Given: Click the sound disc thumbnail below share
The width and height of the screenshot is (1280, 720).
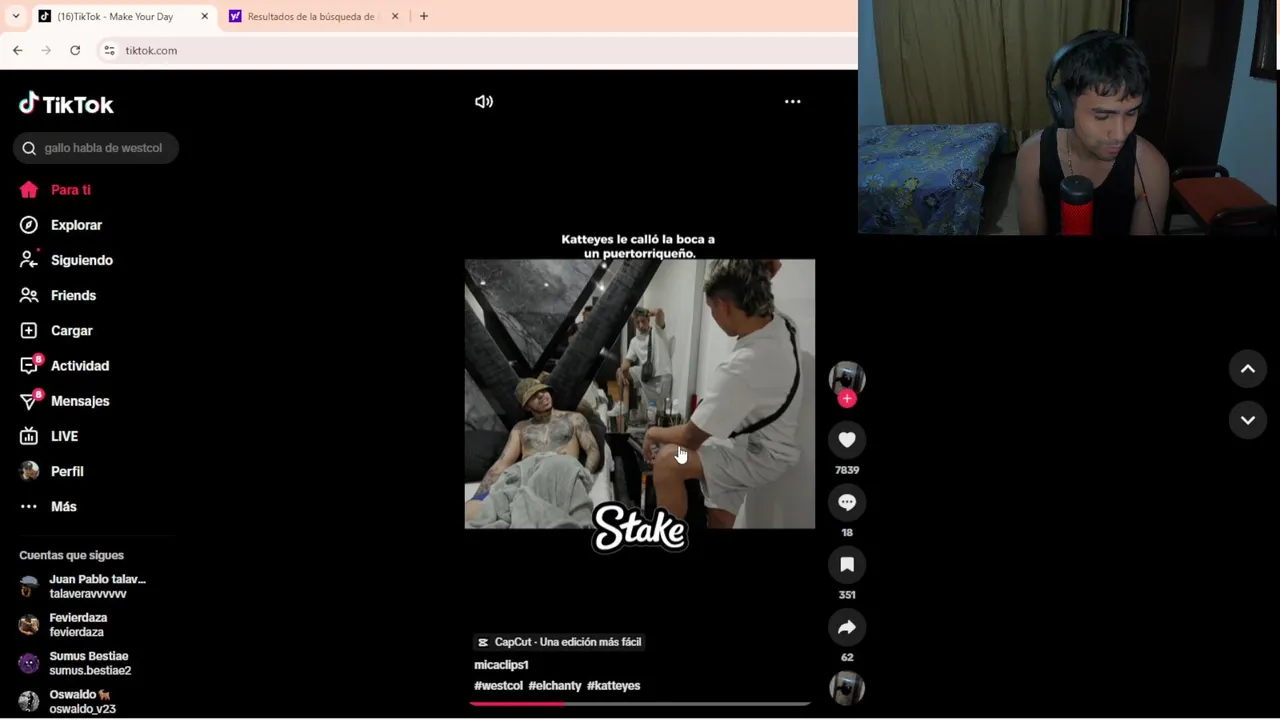Looking at the screenshot, I should (x=847, y=688).
